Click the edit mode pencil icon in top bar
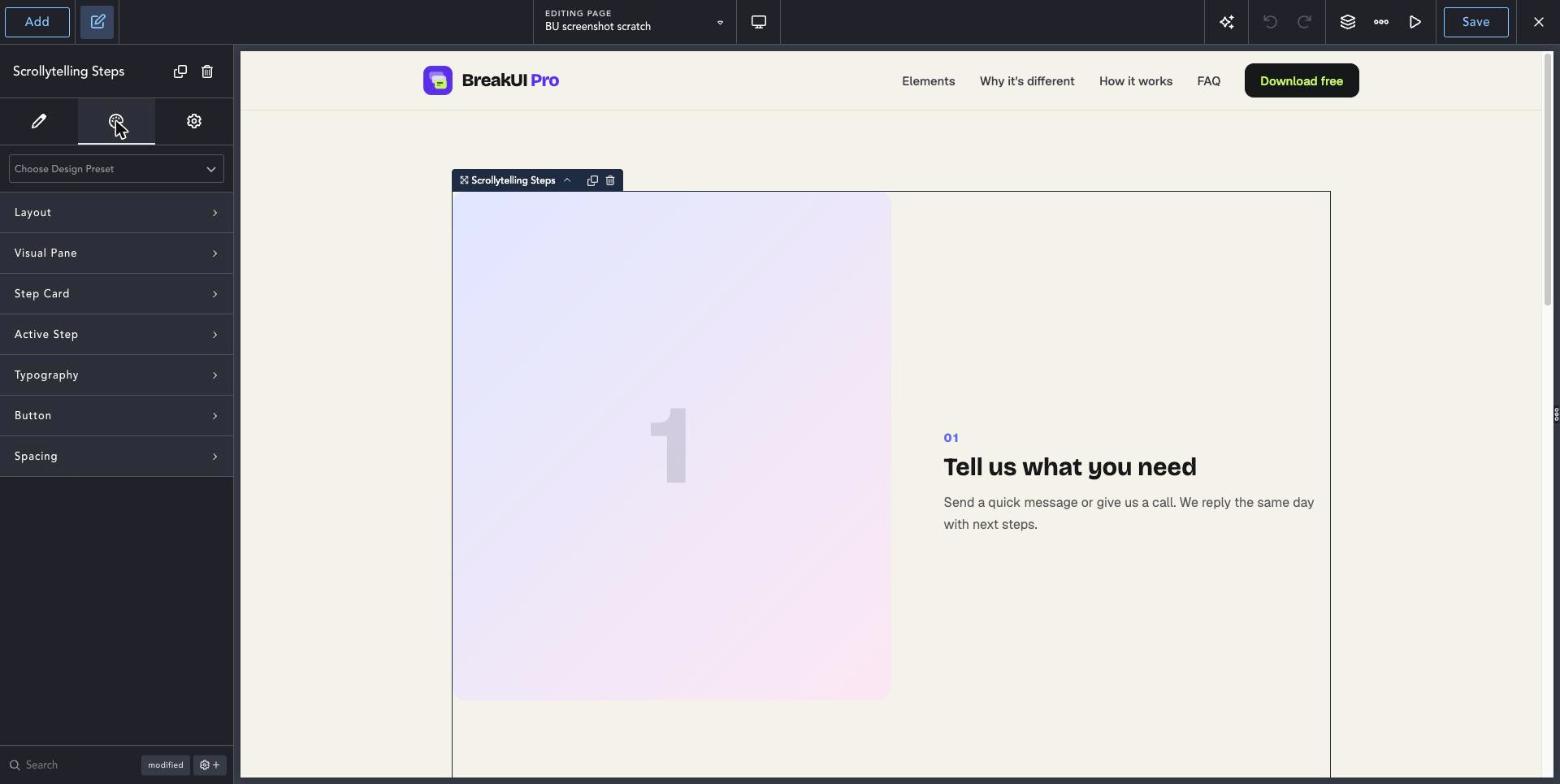 point(98,22)
